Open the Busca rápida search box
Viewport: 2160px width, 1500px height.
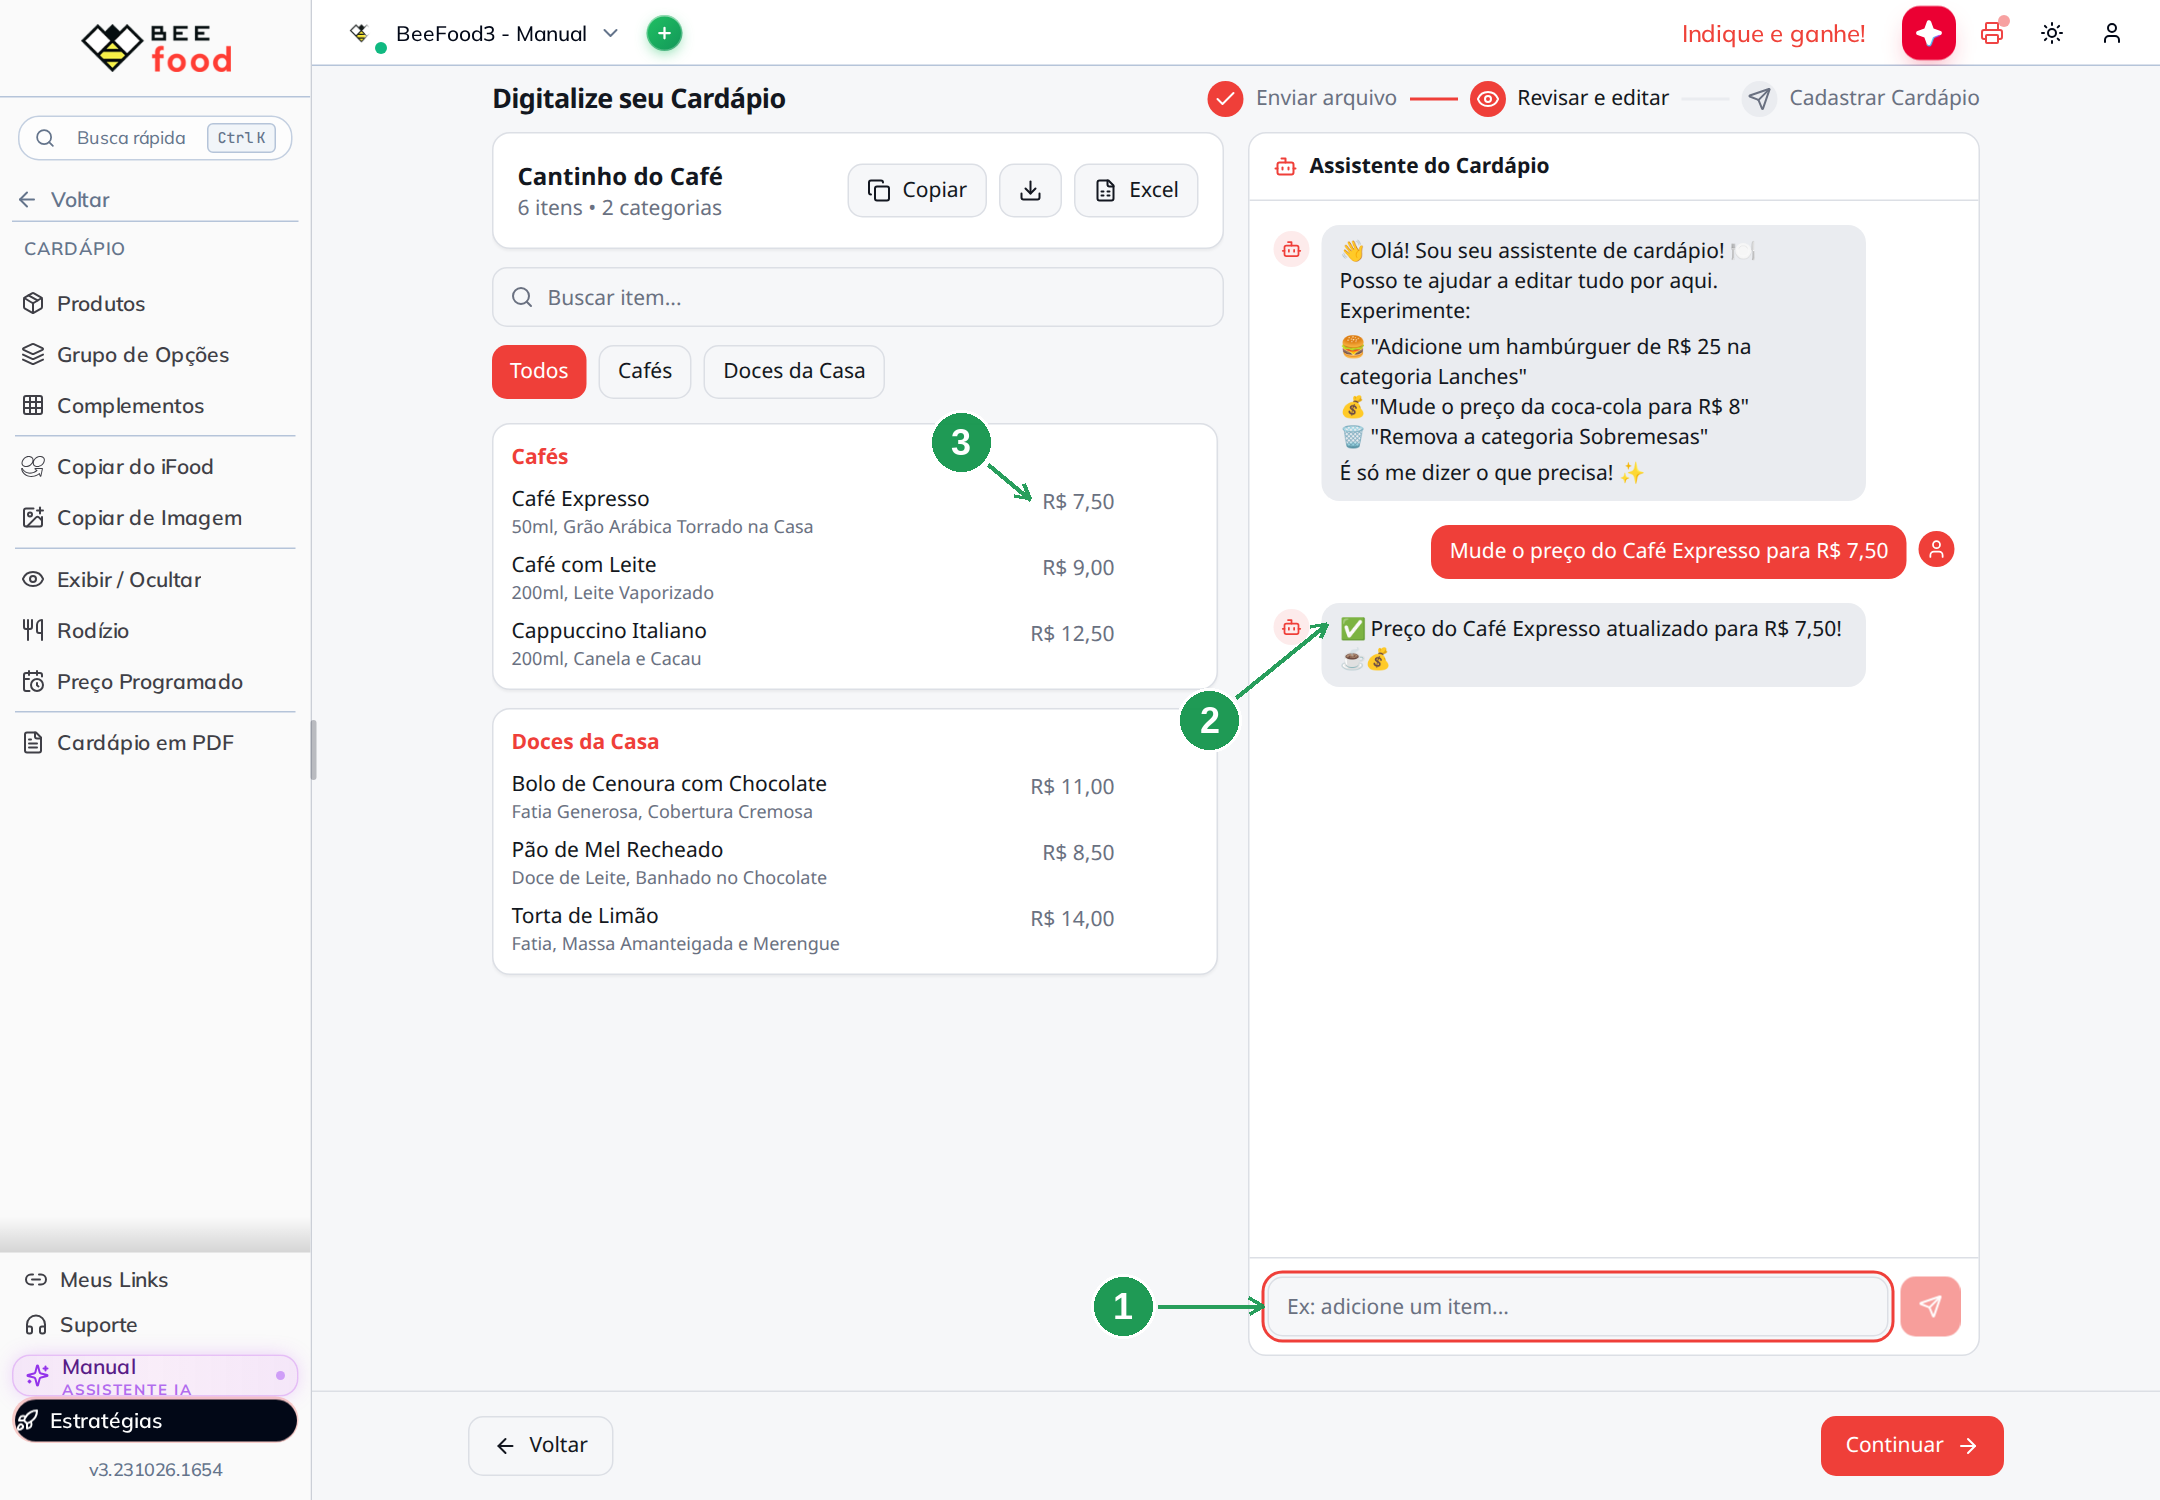(155, 137)
